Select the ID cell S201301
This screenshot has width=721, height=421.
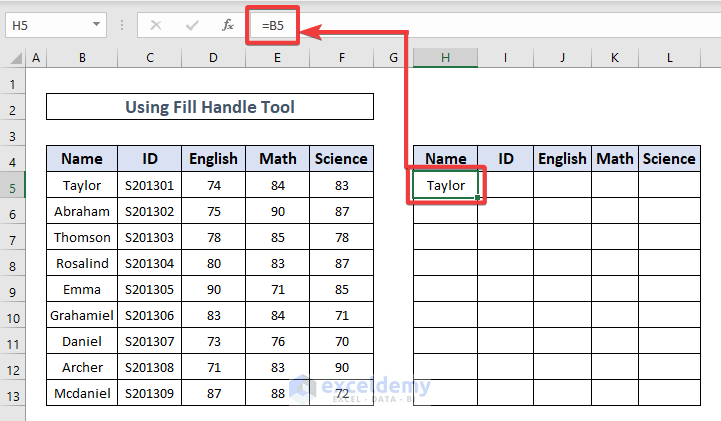click(x=149, y=185)
